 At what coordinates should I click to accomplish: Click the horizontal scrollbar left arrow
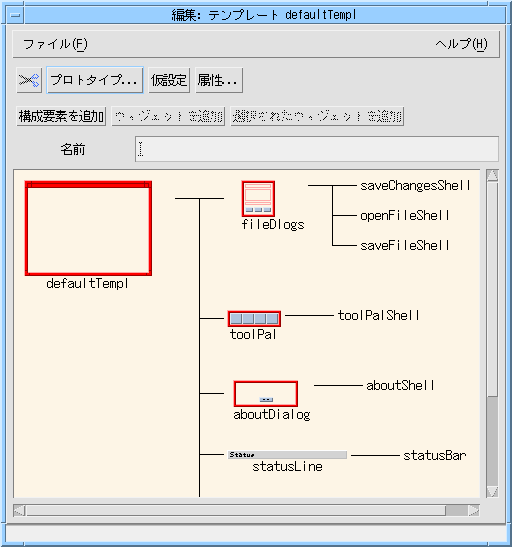pos(19,511)
